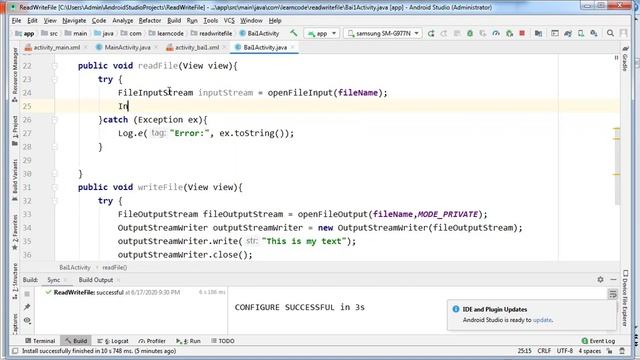Open the eye view options in Build panel
Image resolution: width=640 pixels, height=360 pixels.
(x=27, y=320)
